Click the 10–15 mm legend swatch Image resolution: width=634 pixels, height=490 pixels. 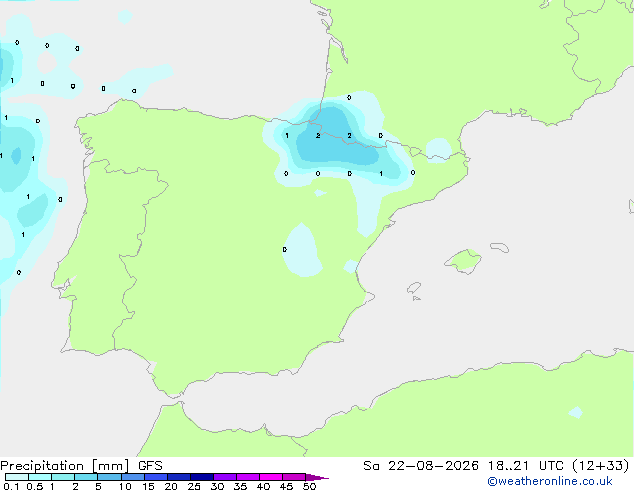(132, 477)
